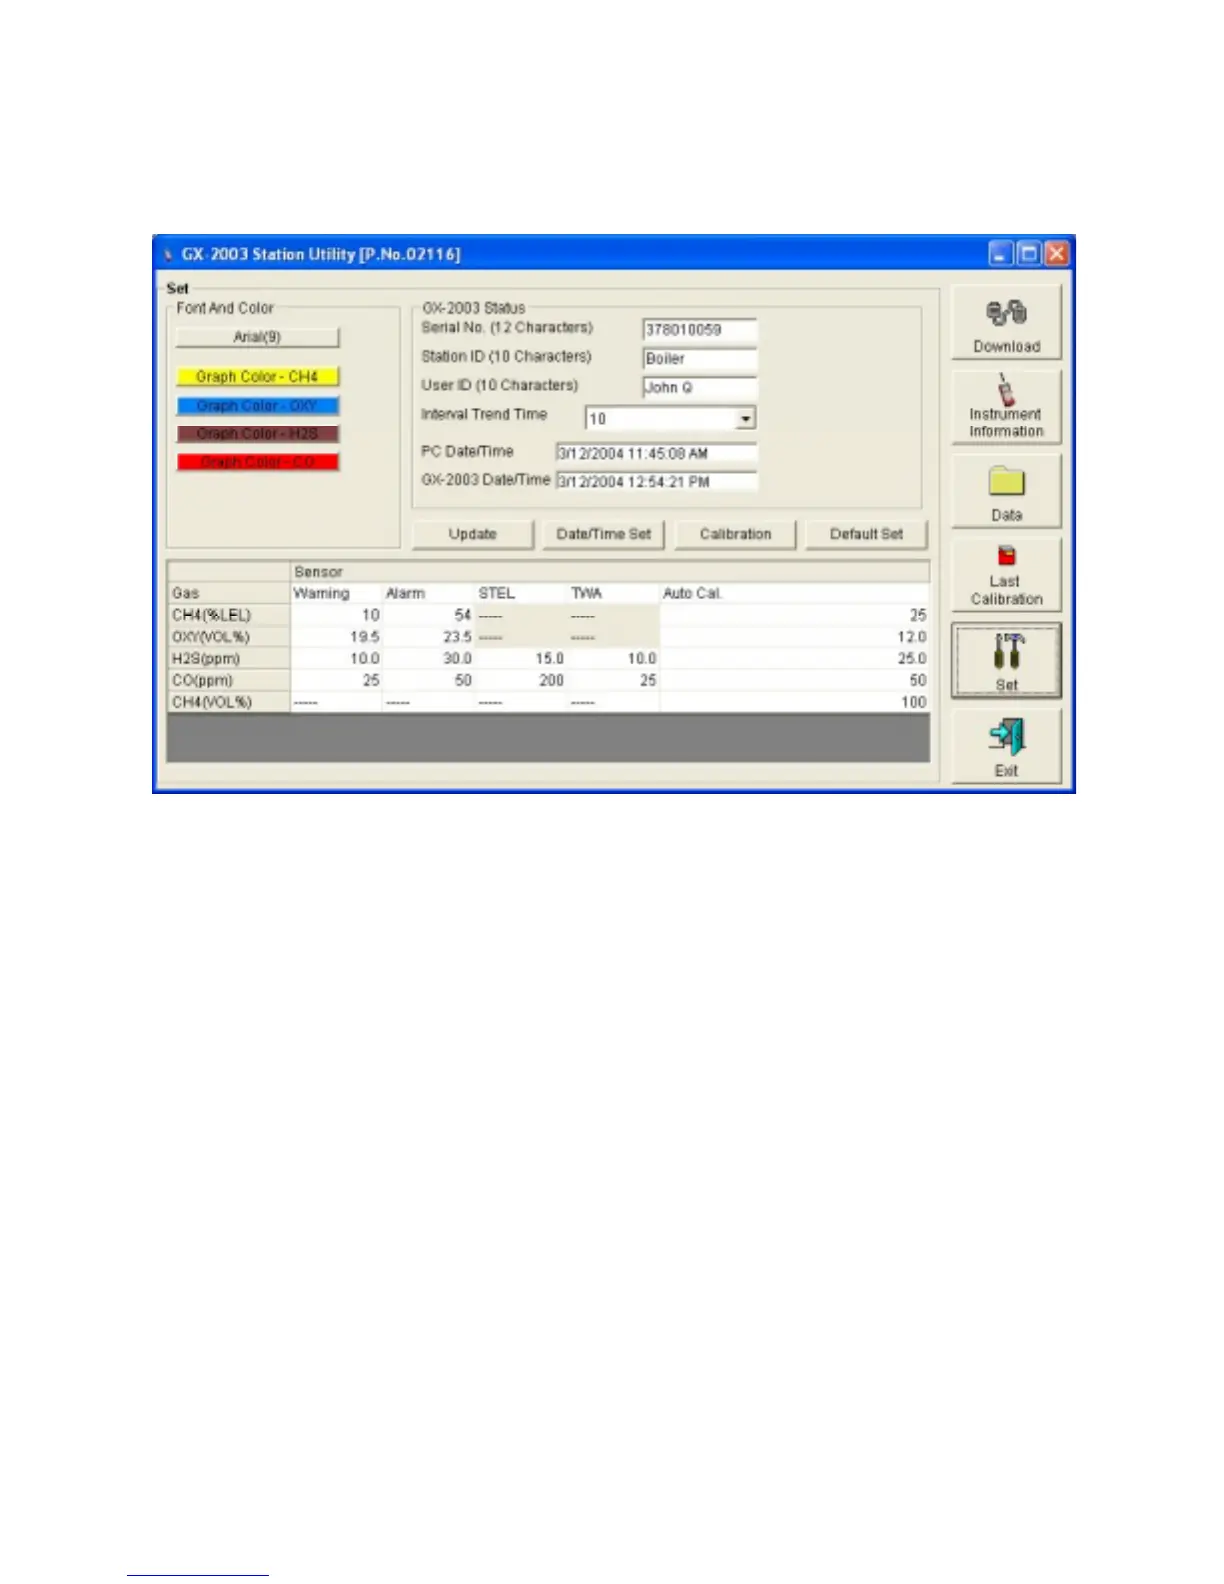Click the Arial(9) font button

pyautogui.click(x=258, y=337)
